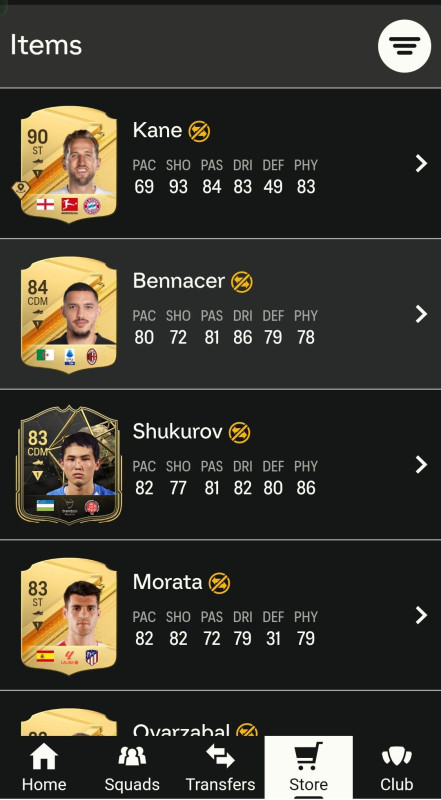Select Bennacer's 84 CDM player card
441x800 pixels.
tap(68, 314)
